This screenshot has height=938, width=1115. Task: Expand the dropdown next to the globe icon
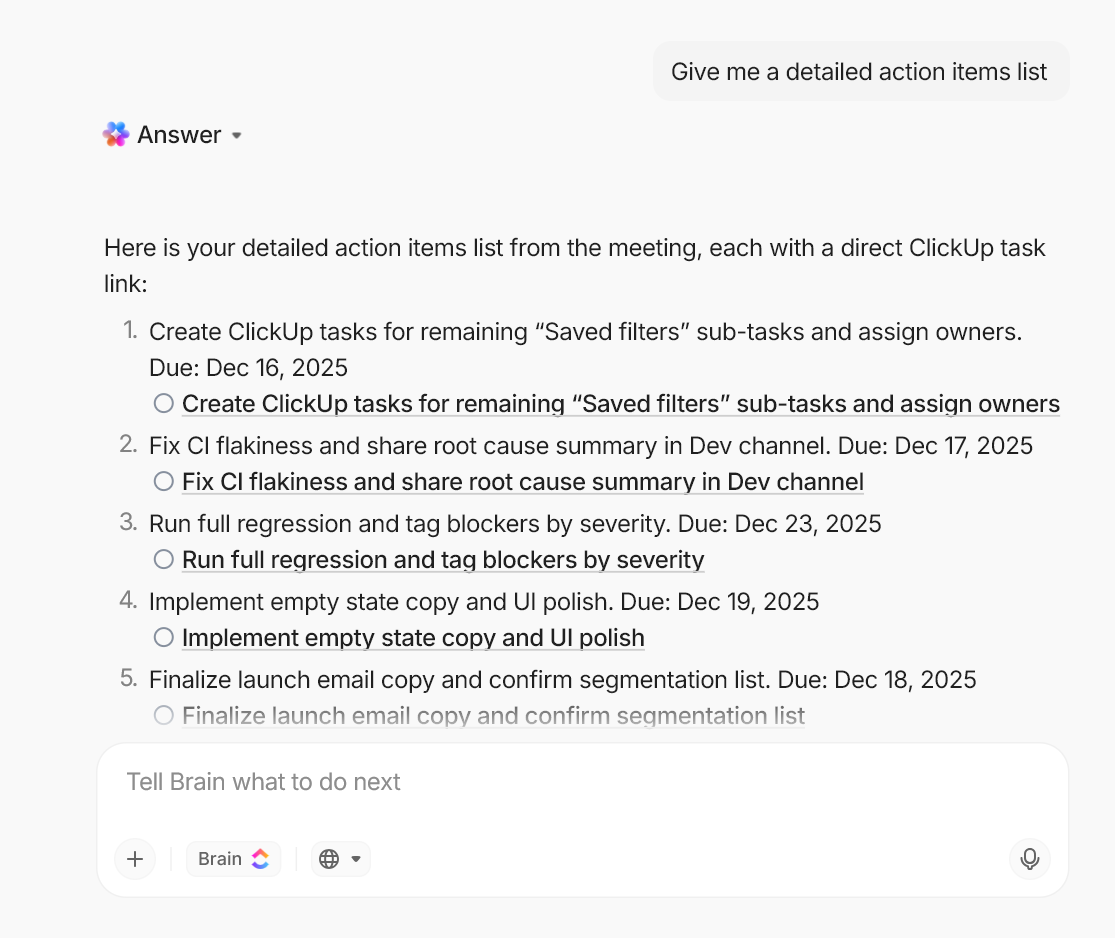[355, 858]
